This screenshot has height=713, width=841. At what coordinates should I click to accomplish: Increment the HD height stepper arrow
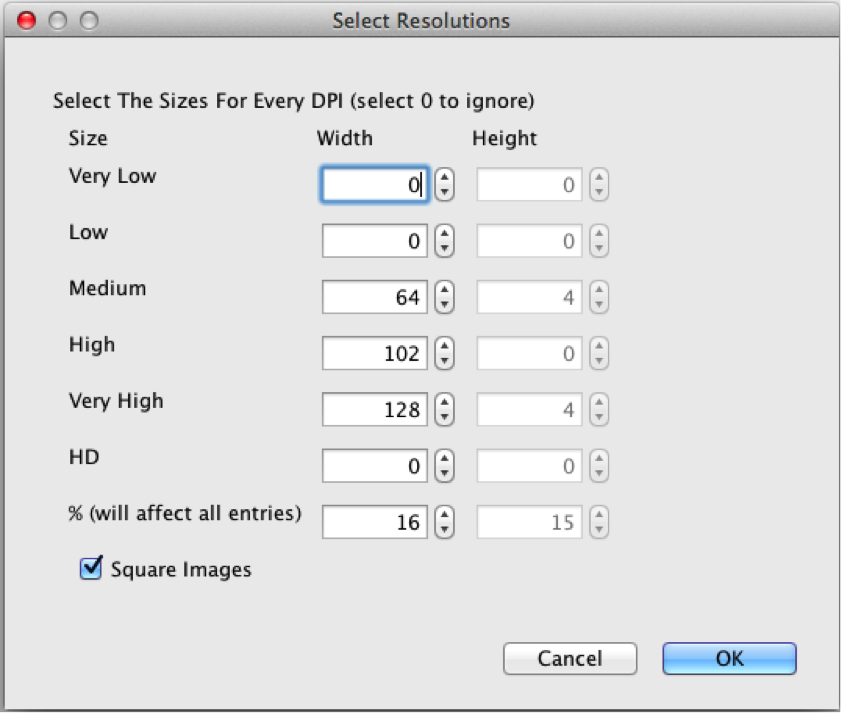coord(597,459)
